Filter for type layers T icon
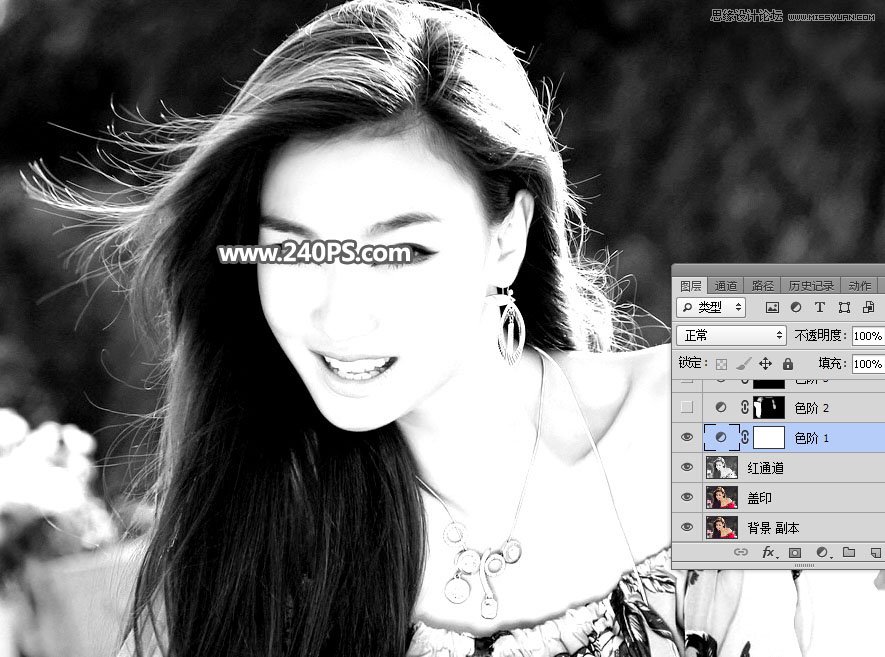This screenshot has height=657, width=885. (820, 307)
